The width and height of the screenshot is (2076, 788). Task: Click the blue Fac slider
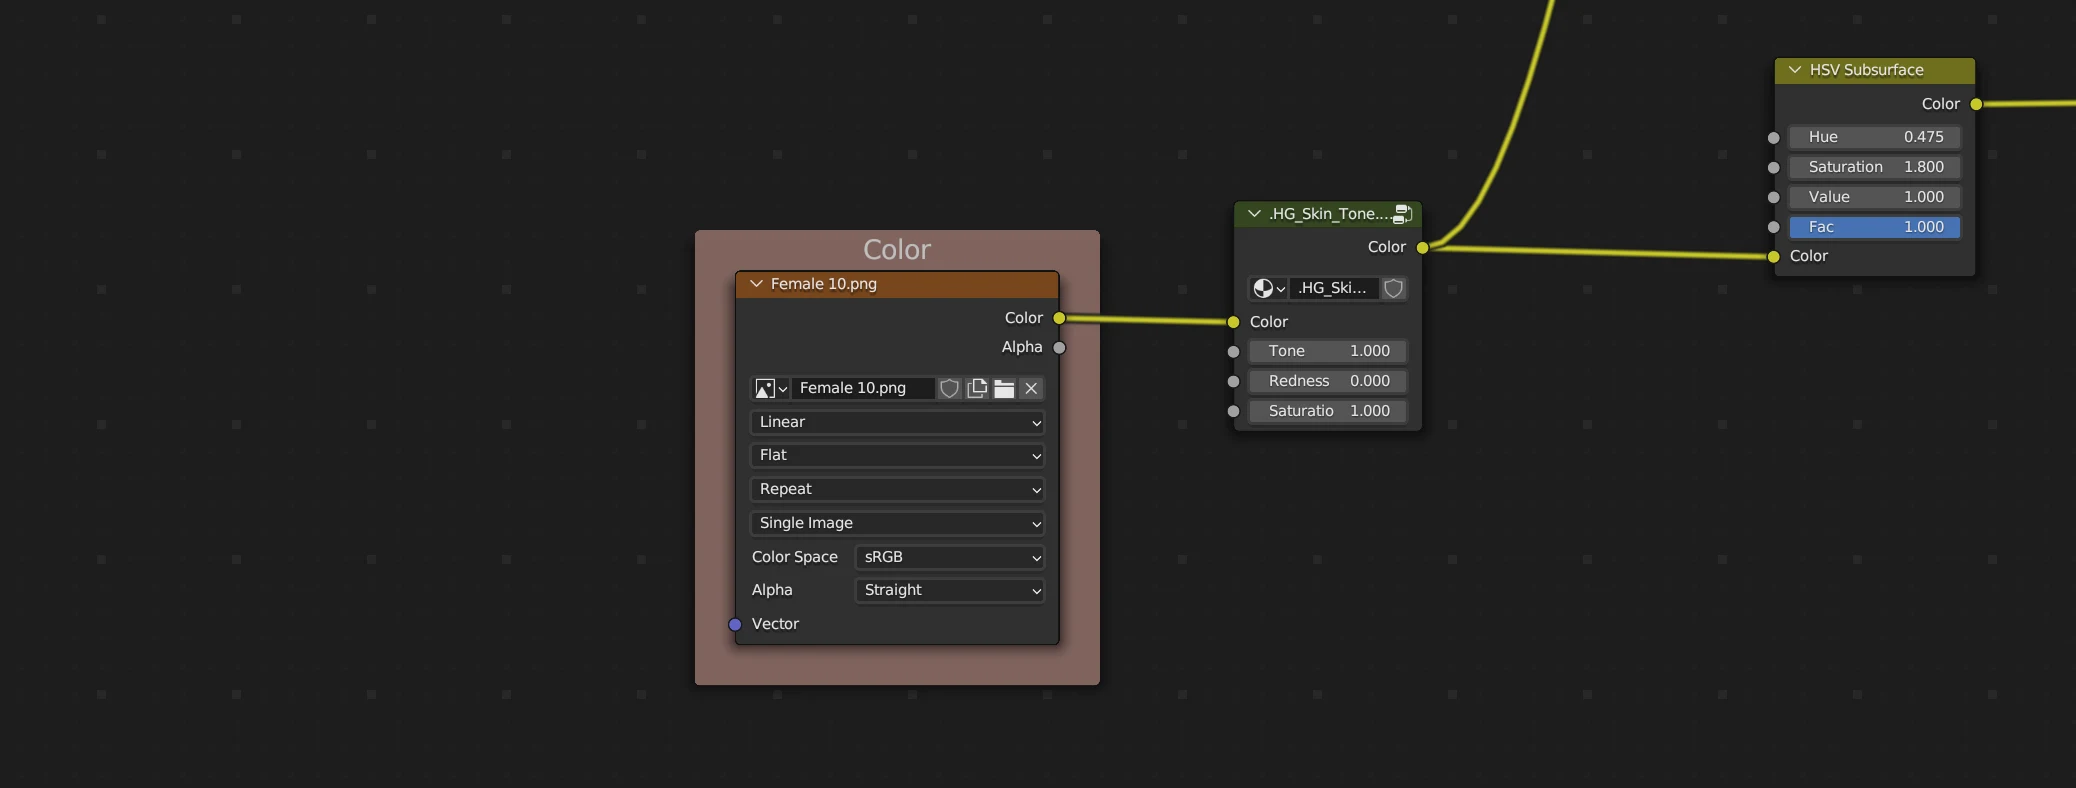(1875, 227)
